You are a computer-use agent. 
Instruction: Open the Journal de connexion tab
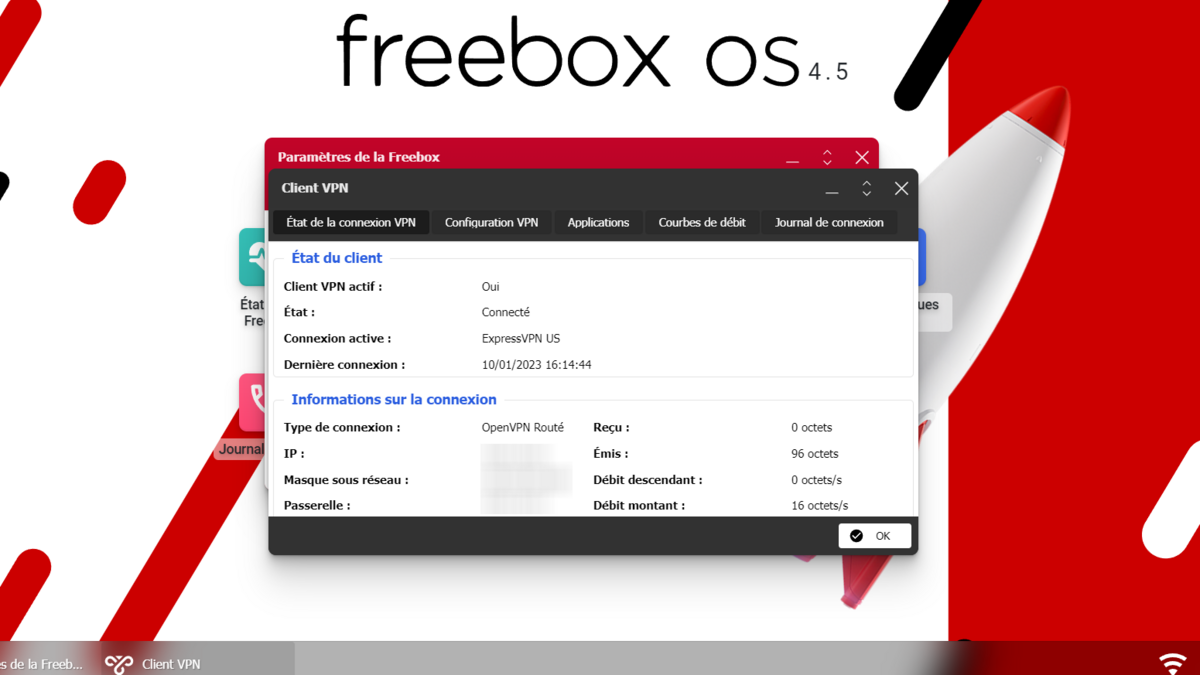coord(829,222)
